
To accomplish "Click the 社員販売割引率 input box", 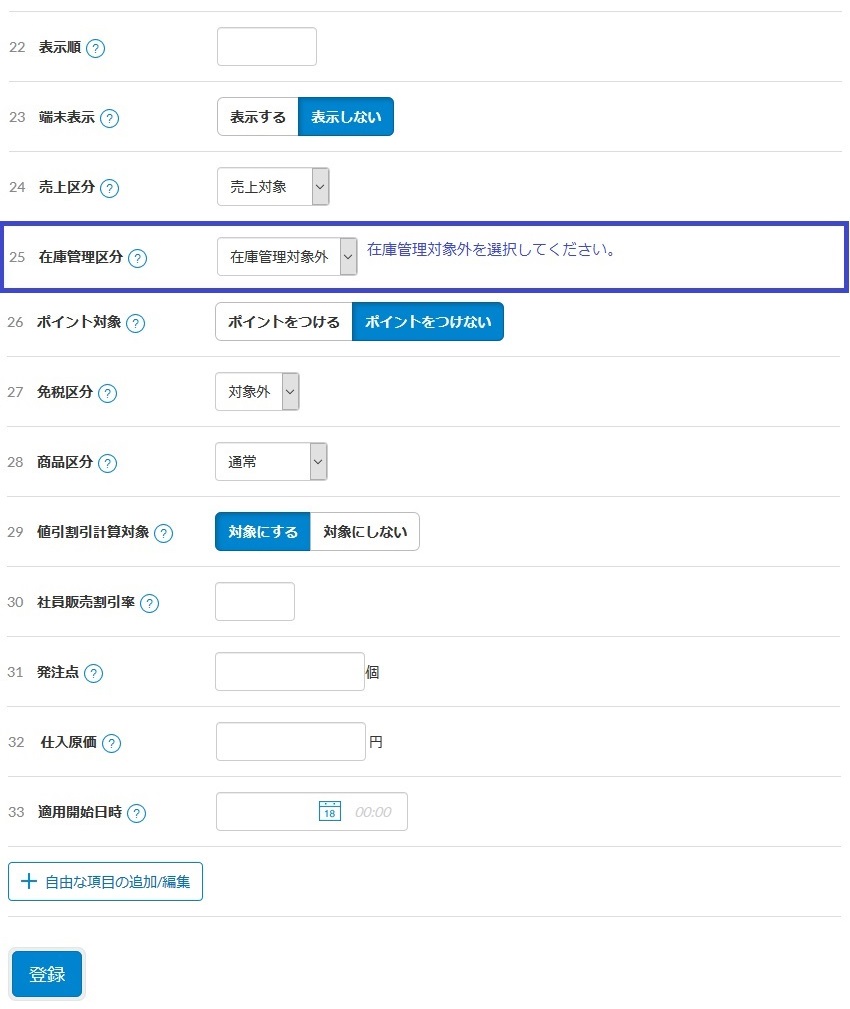I will [x=255, y=602].
